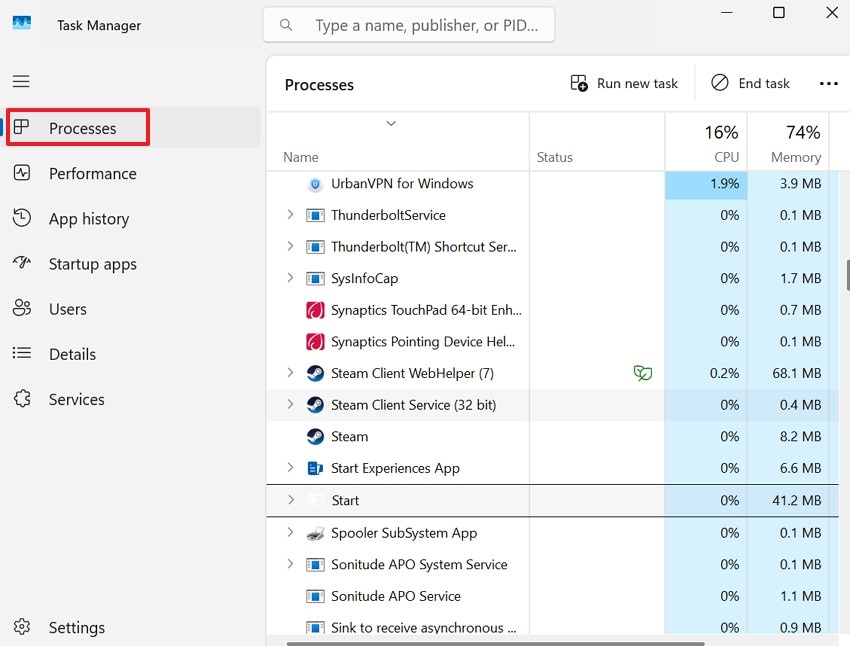Click the Run new task button
This screenshot has height=646, width=850.
pos(623,83)
